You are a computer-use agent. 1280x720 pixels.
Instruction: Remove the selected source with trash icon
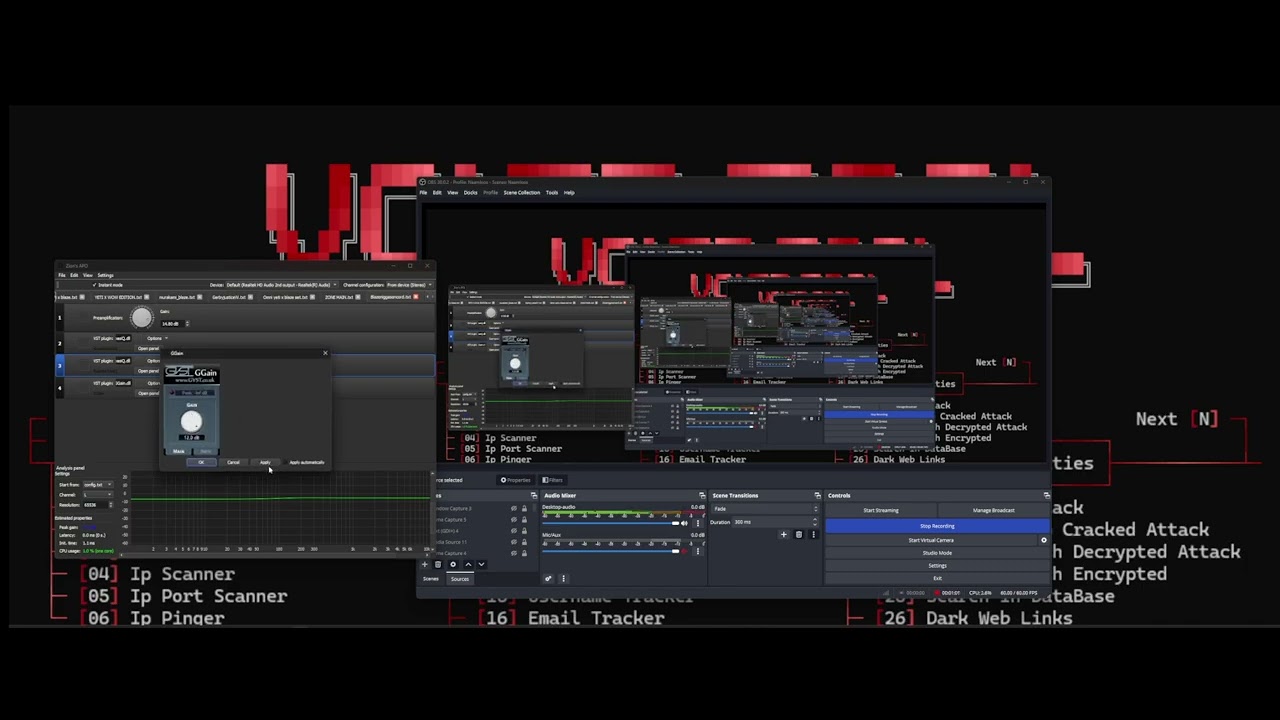[x=438, y=564]
